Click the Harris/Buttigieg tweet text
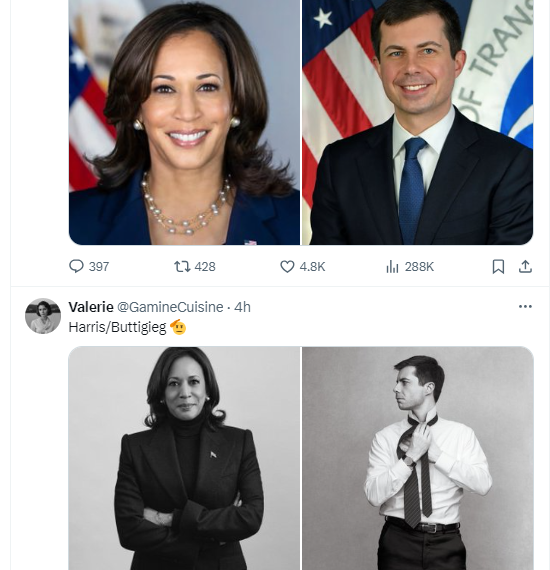The width and height of the screenshot is (550, 570). [x=117, y=327]
